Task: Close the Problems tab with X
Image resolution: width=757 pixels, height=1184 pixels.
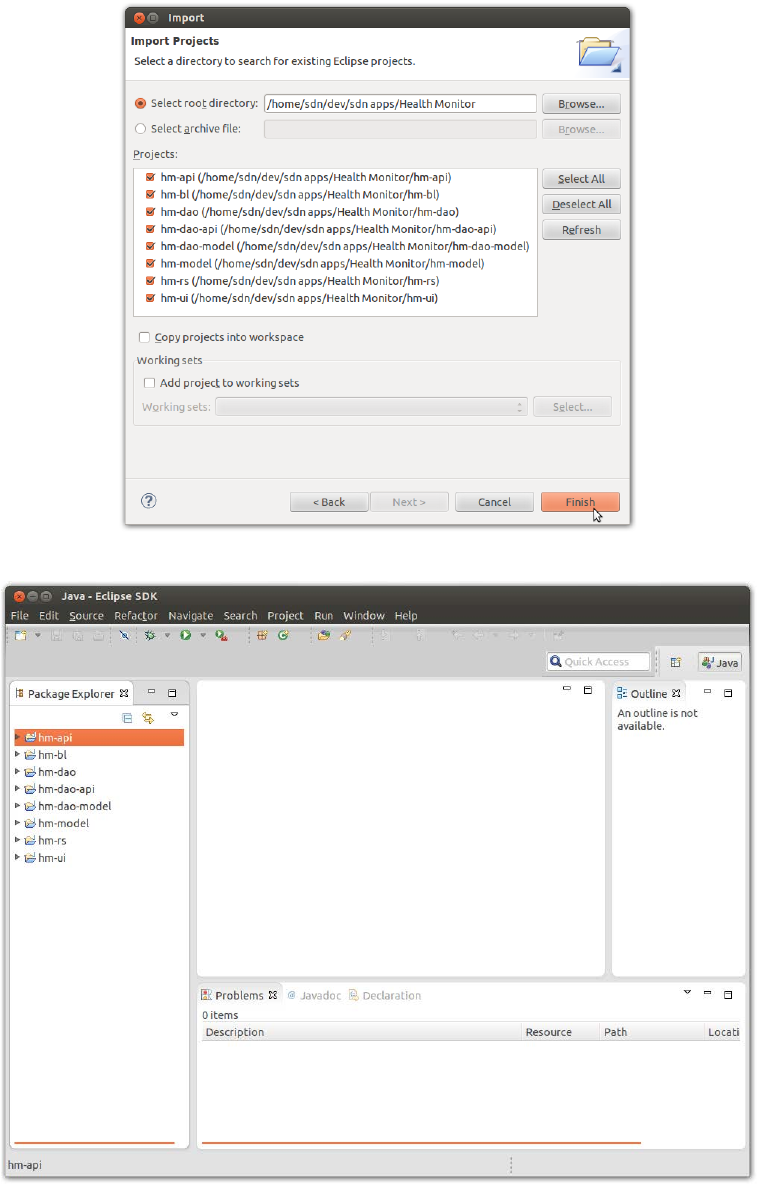Action: coord(272,995)
